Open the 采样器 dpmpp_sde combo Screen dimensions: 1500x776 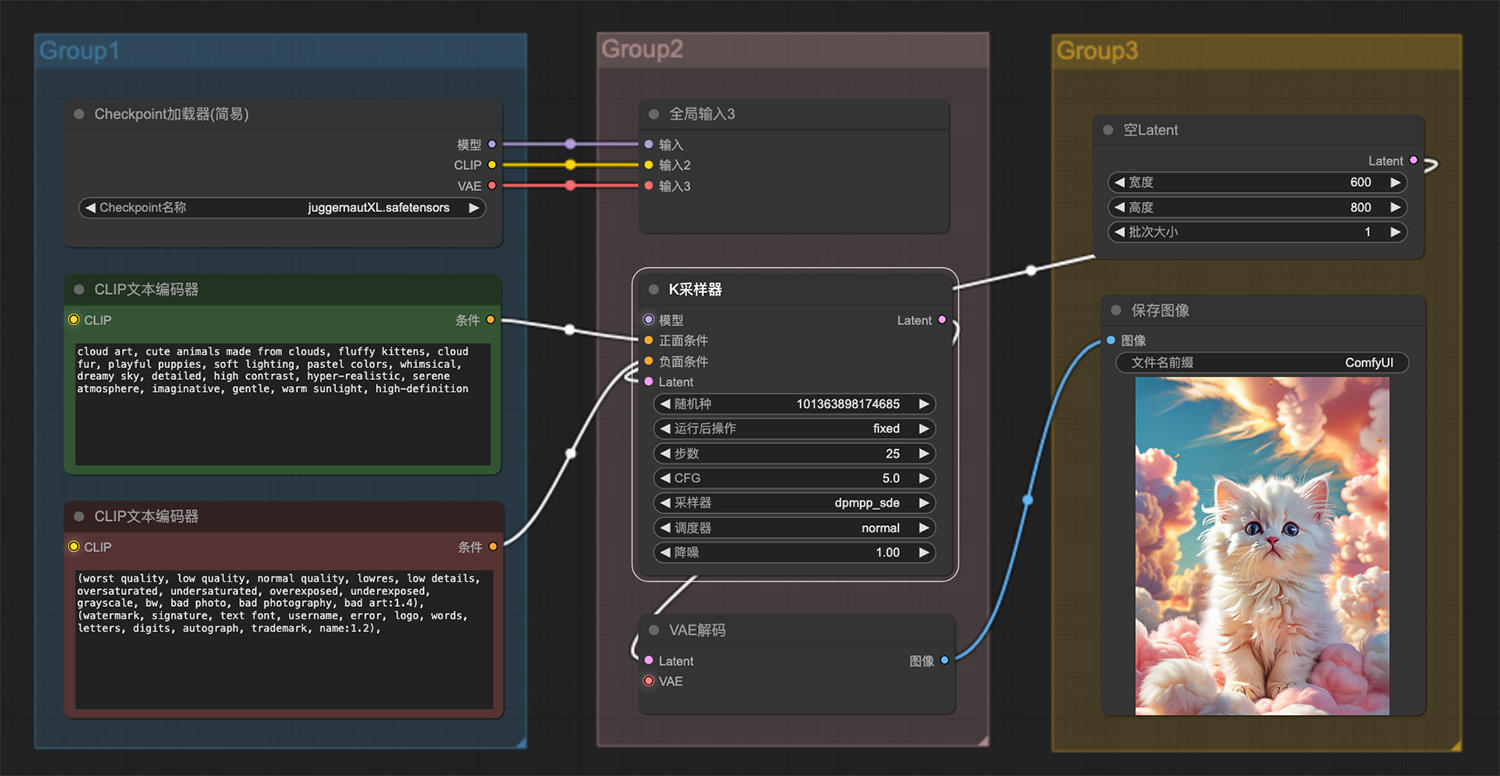point(795,503)
